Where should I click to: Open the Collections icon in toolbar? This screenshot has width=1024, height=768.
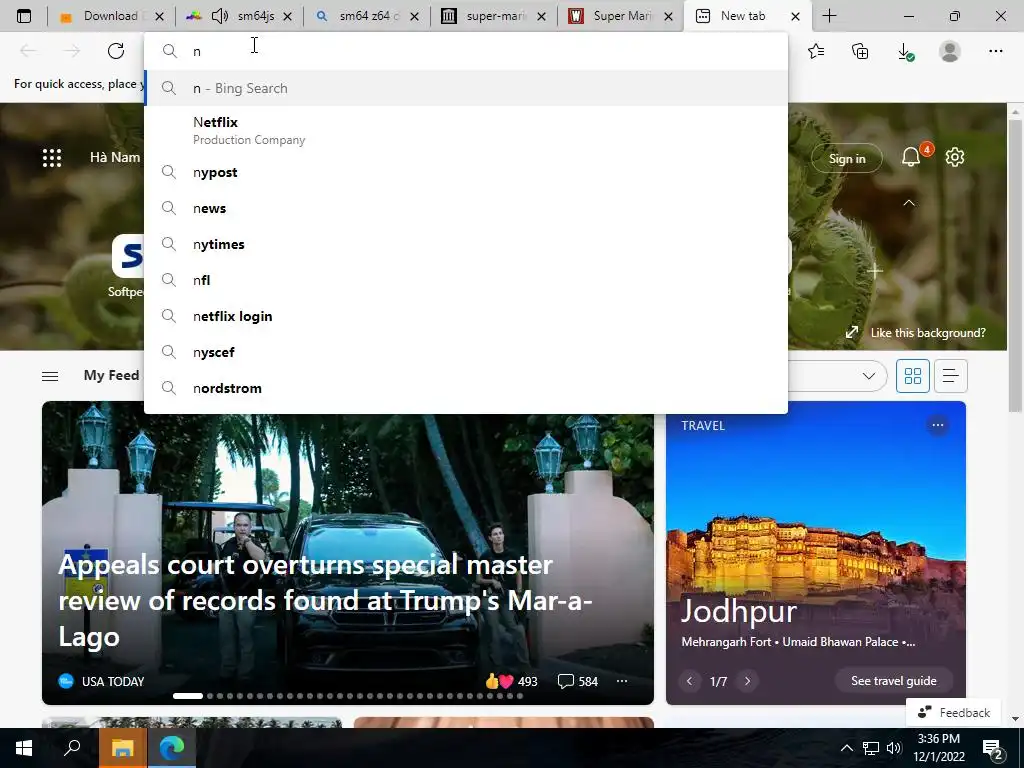click(860, 51)
